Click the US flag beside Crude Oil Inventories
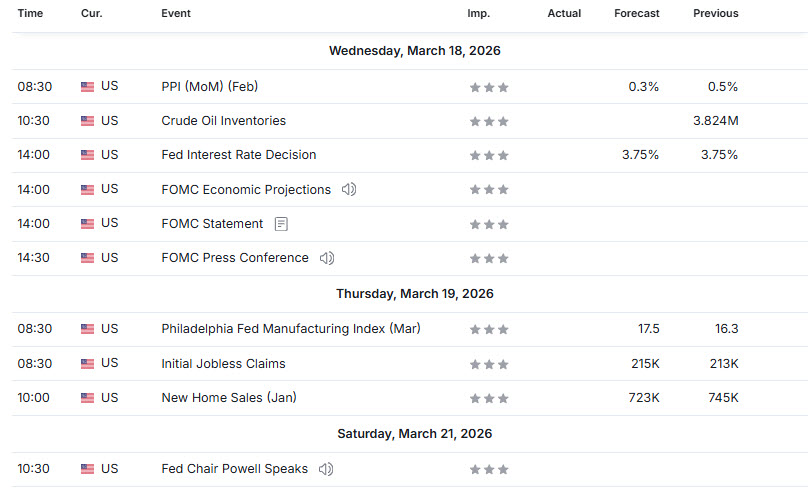808x491 pixels. coord(88,121)
